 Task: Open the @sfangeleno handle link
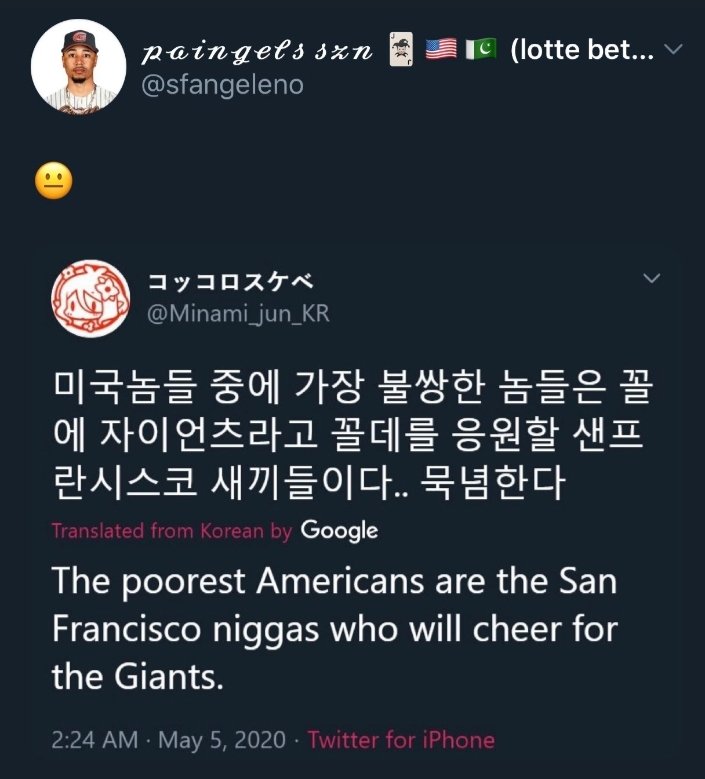(223, 86)
